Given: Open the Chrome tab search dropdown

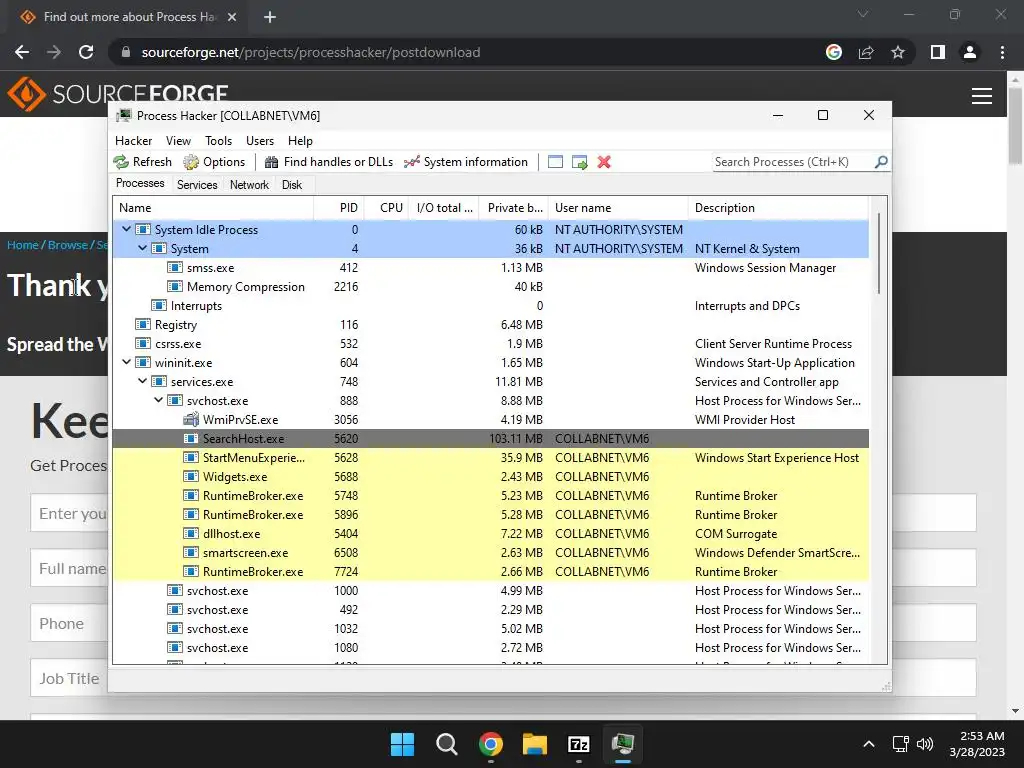Looking at the screenshot, I should pyautogui.click(x=863, y=14).
